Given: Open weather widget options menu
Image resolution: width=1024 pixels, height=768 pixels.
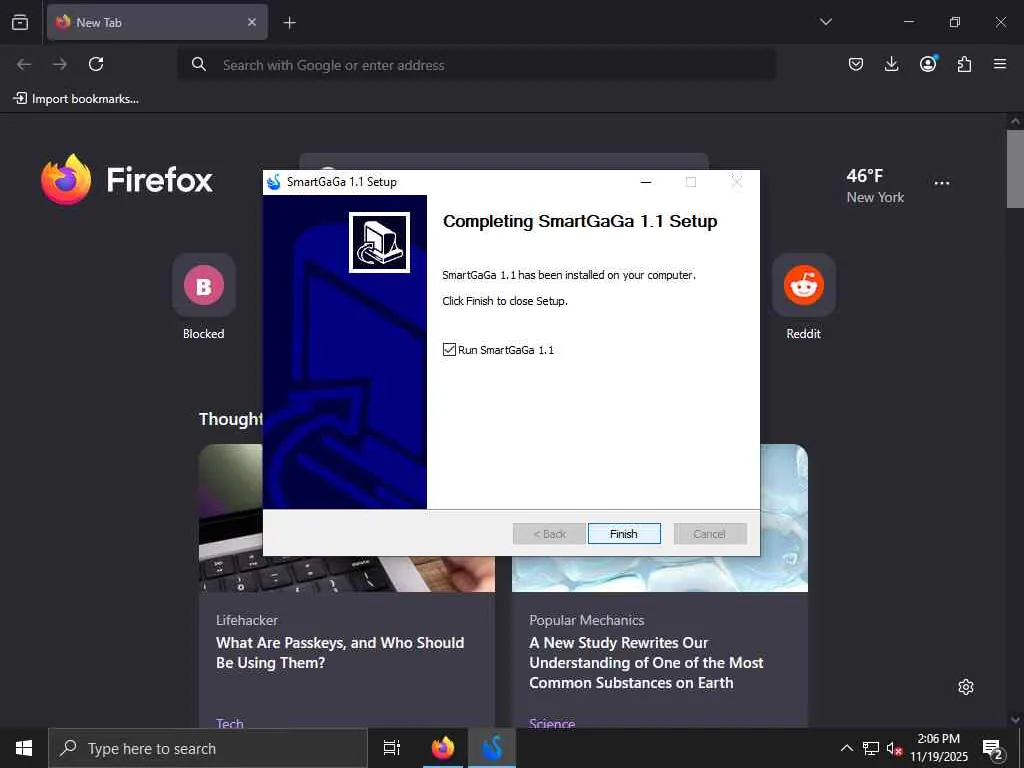Looking at the screenshot, I should pyautogui.click(x=942, y=184).
